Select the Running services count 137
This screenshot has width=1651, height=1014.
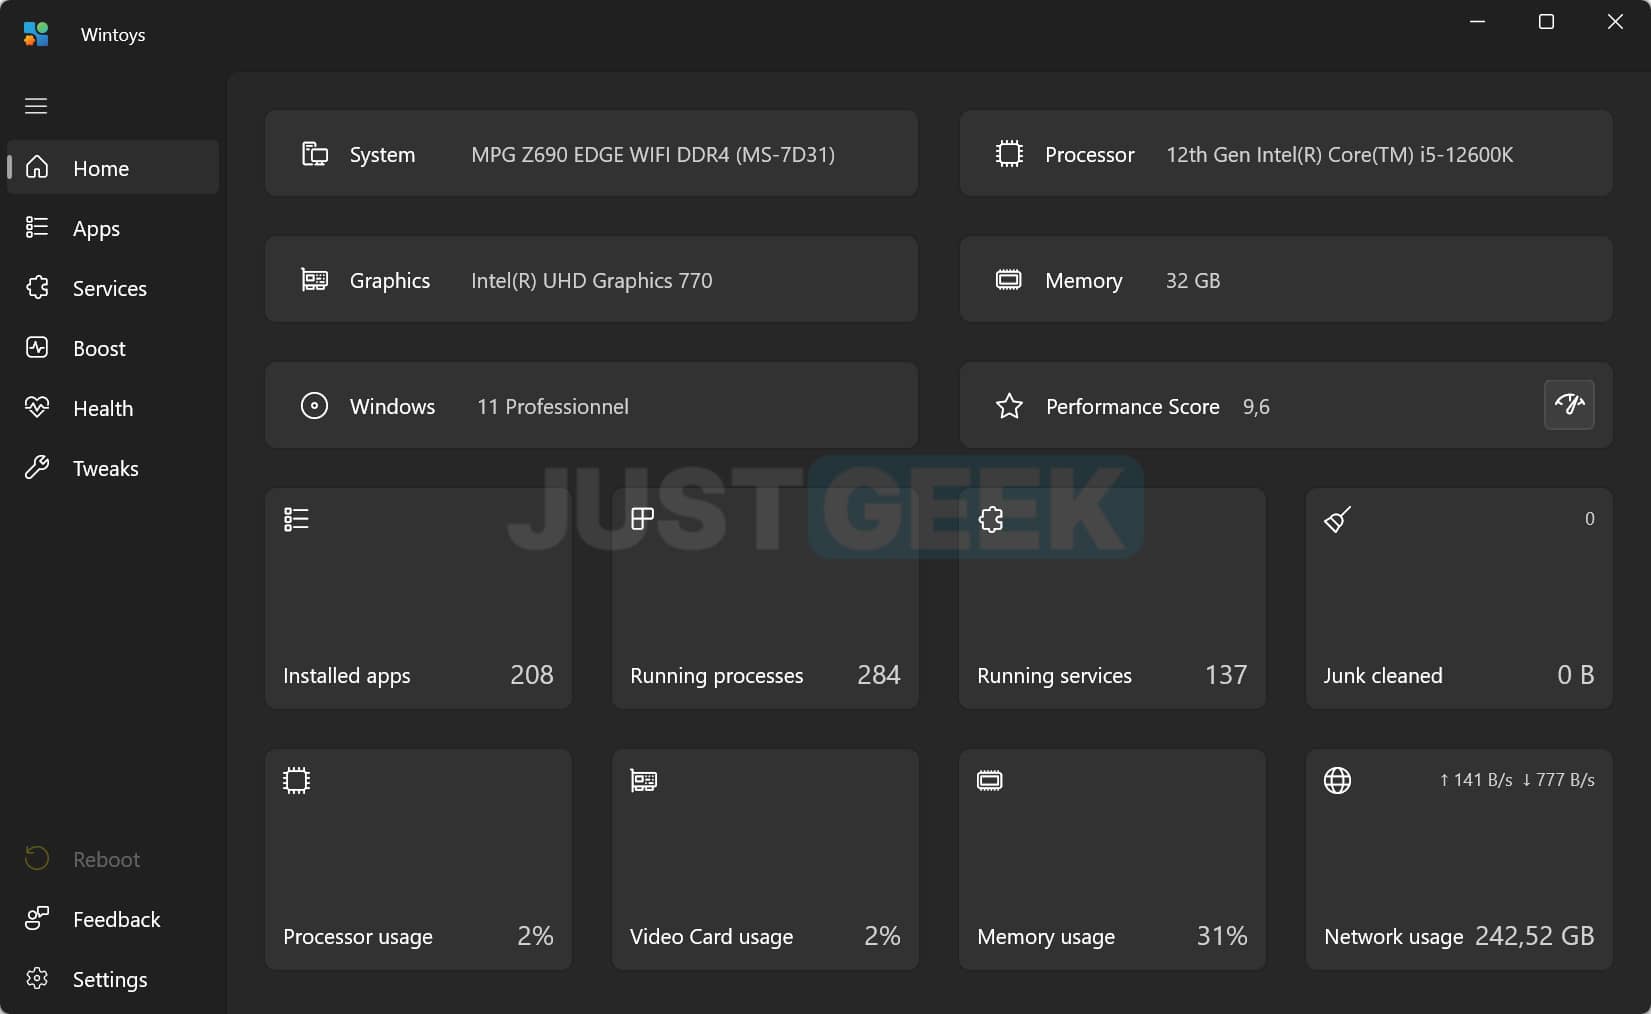pos(1225,675)
